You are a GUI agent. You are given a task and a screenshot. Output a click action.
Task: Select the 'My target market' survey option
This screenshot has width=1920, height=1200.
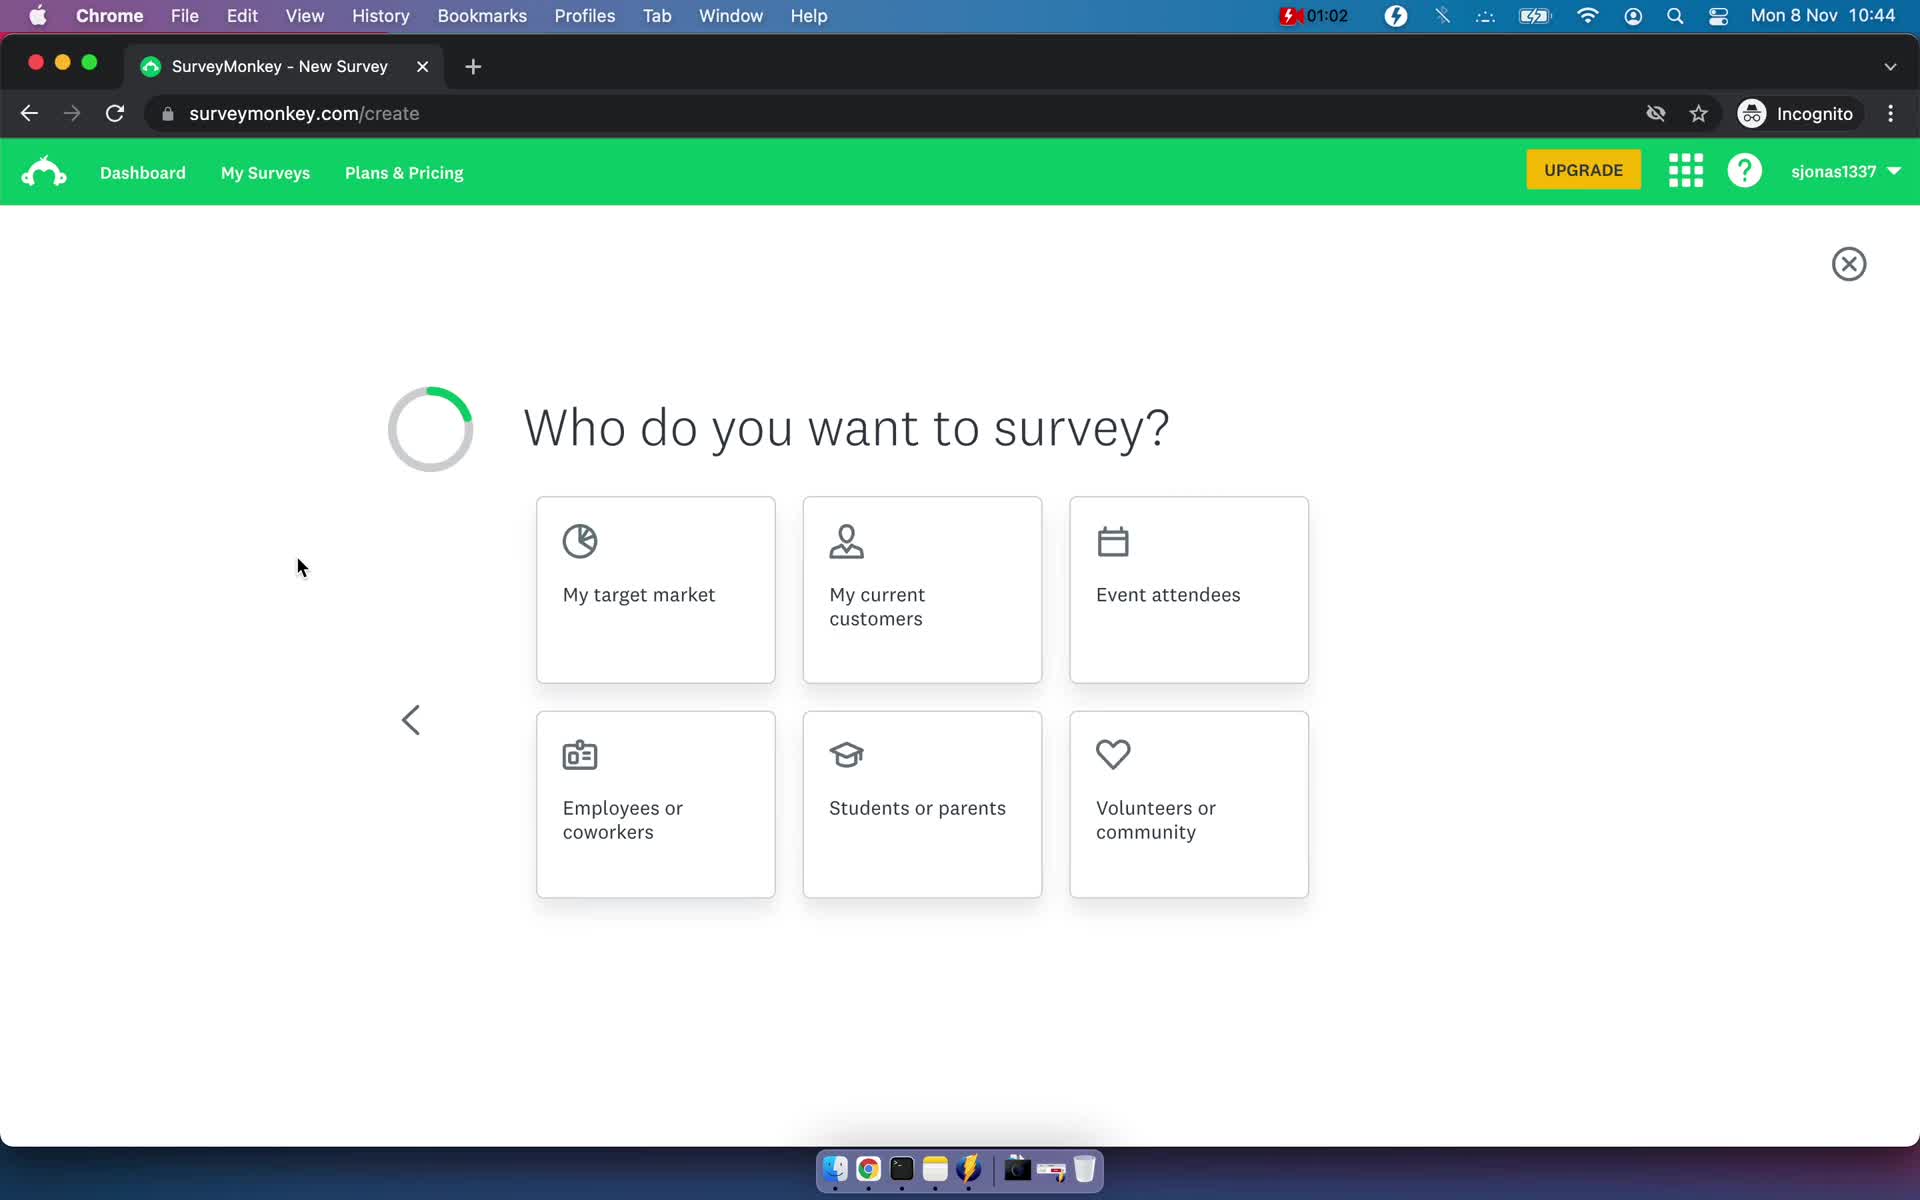(655, 588)
